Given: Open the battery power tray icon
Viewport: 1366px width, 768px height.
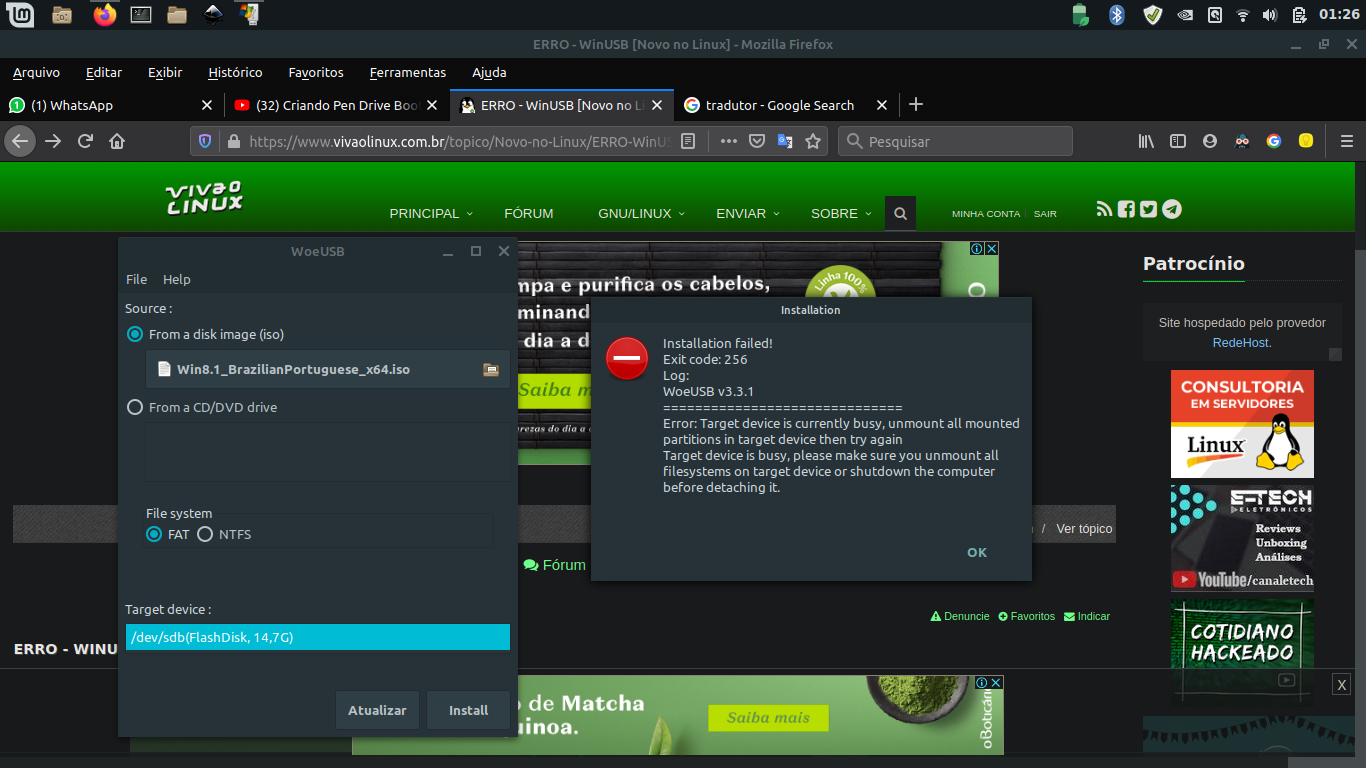Looking at the screenshot, I should 1299,15.
